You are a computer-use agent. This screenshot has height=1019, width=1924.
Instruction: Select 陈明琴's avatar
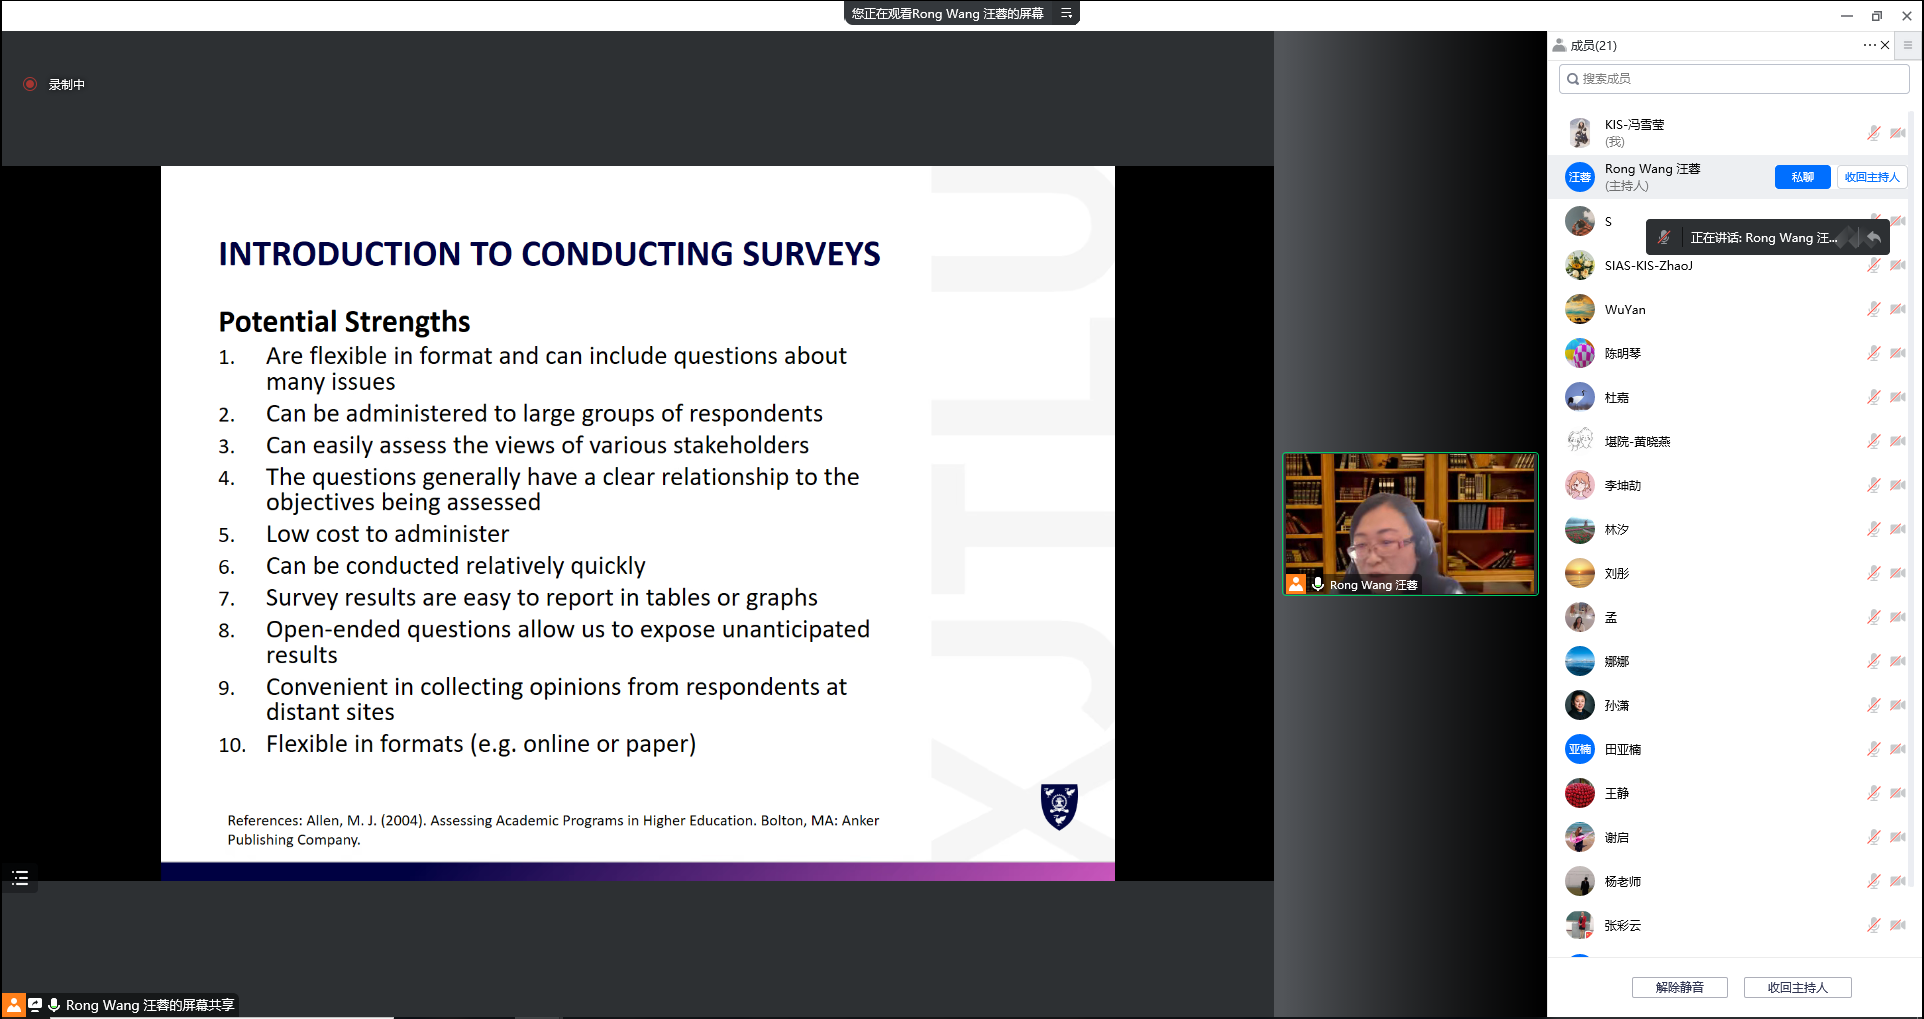point(1580,353)
